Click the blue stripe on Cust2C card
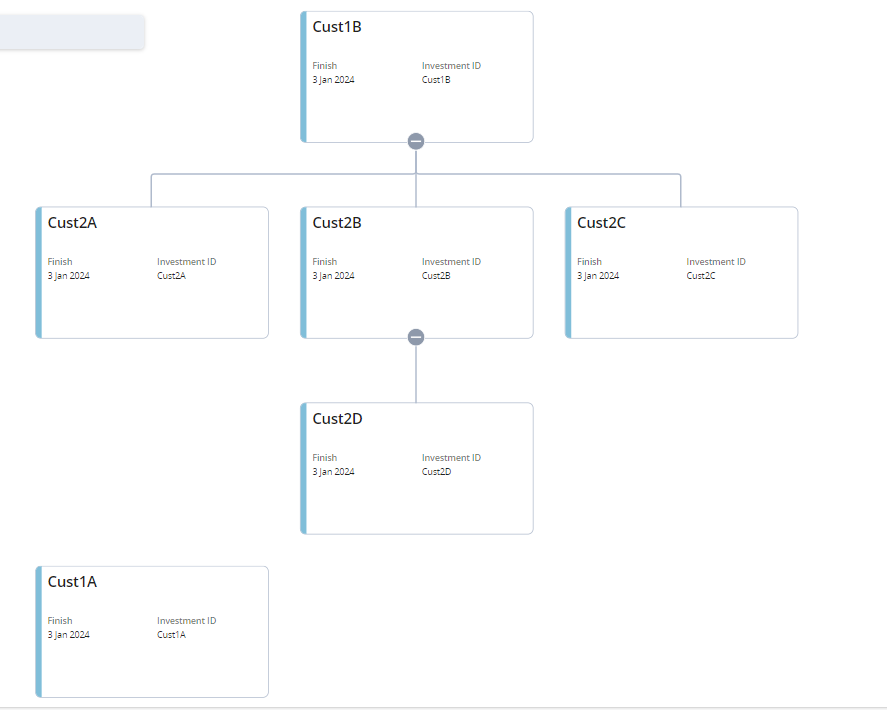887x710 pixels. pos(568,272)
